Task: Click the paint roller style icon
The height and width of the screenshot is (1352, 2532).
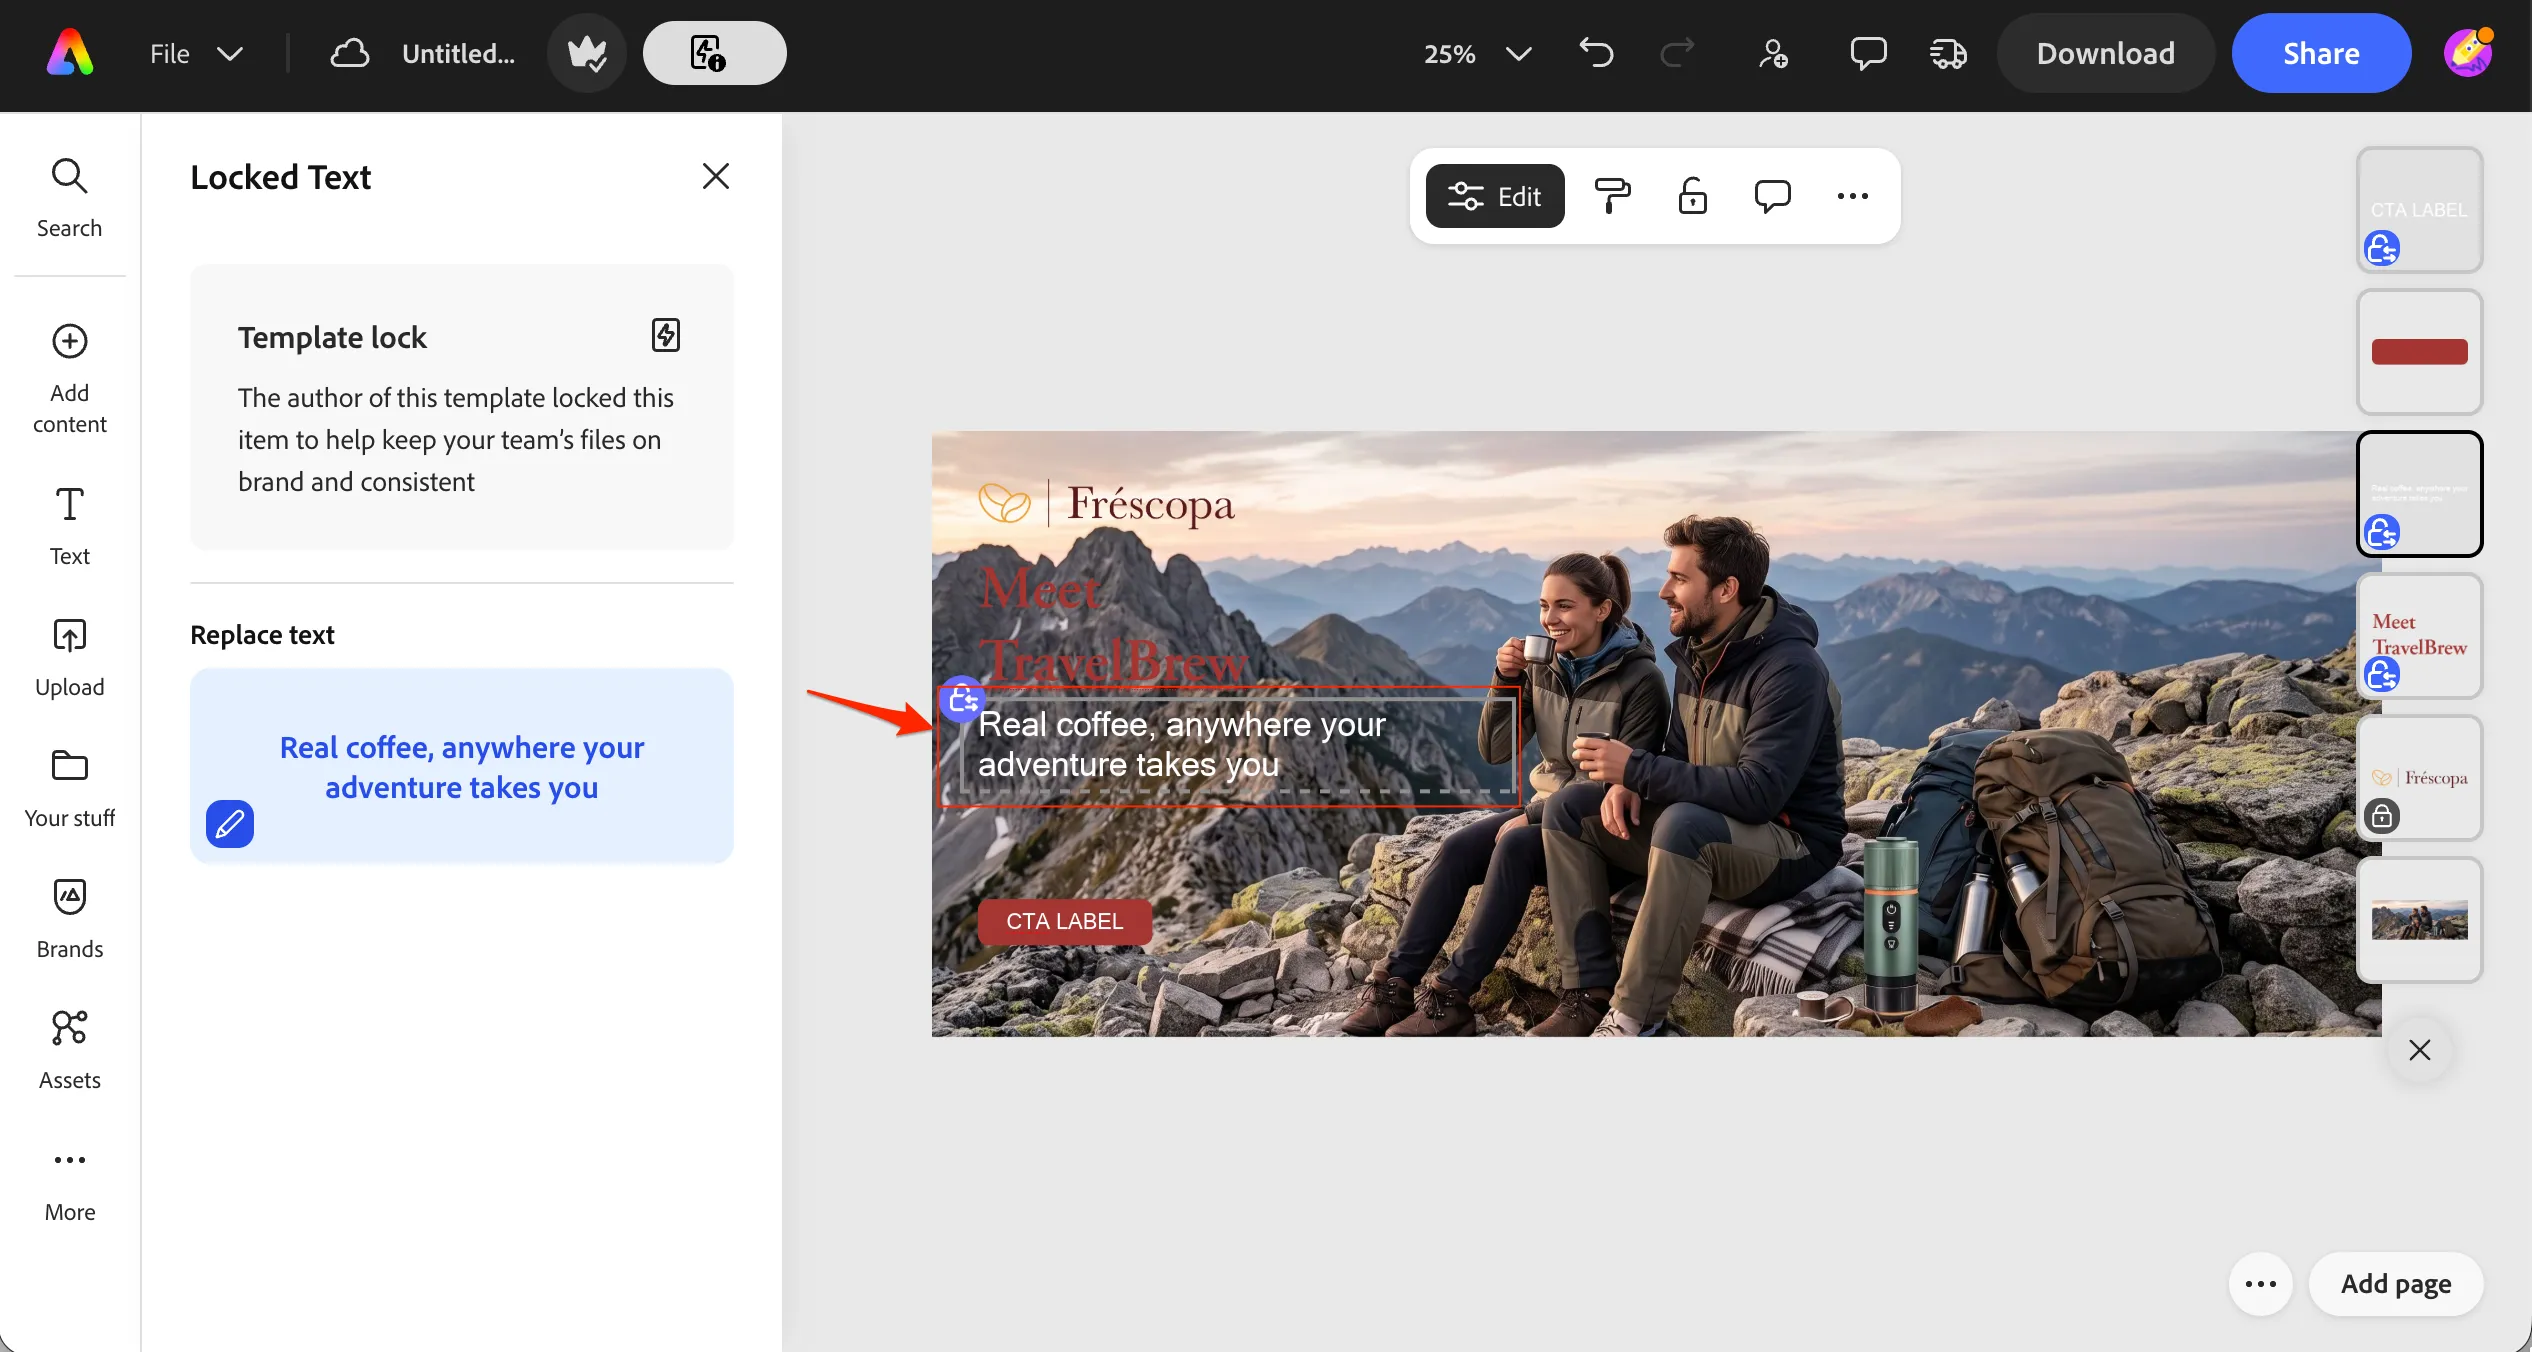Action: (1612, 196)
